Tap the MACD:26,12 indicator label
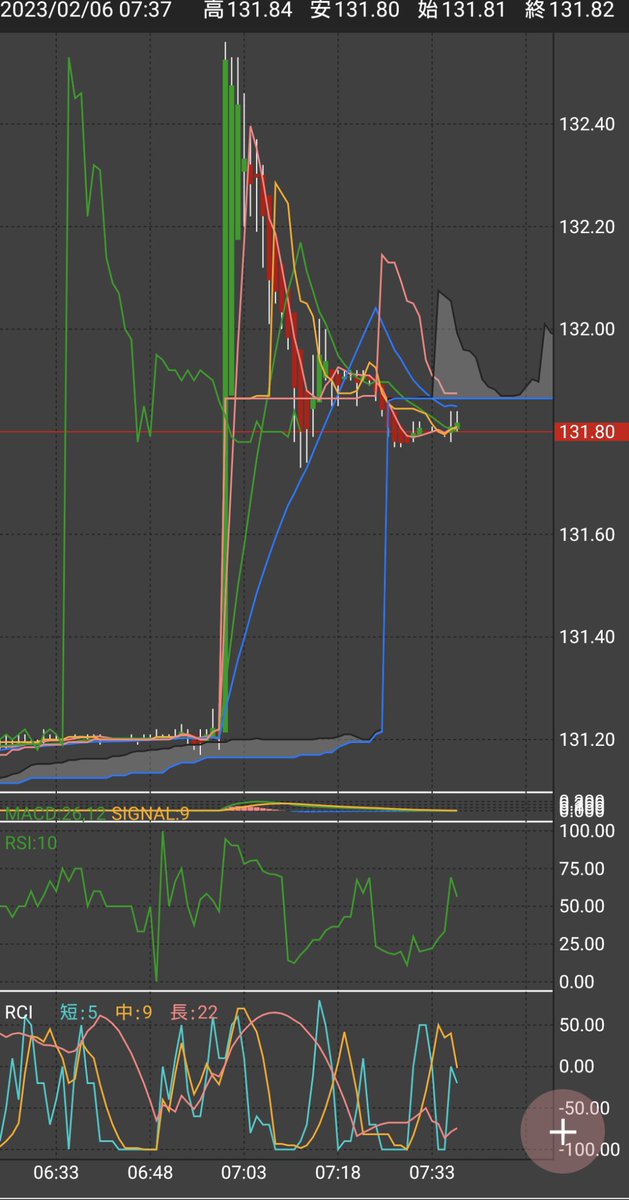629x1200 pixels. [x=56, y=814]
